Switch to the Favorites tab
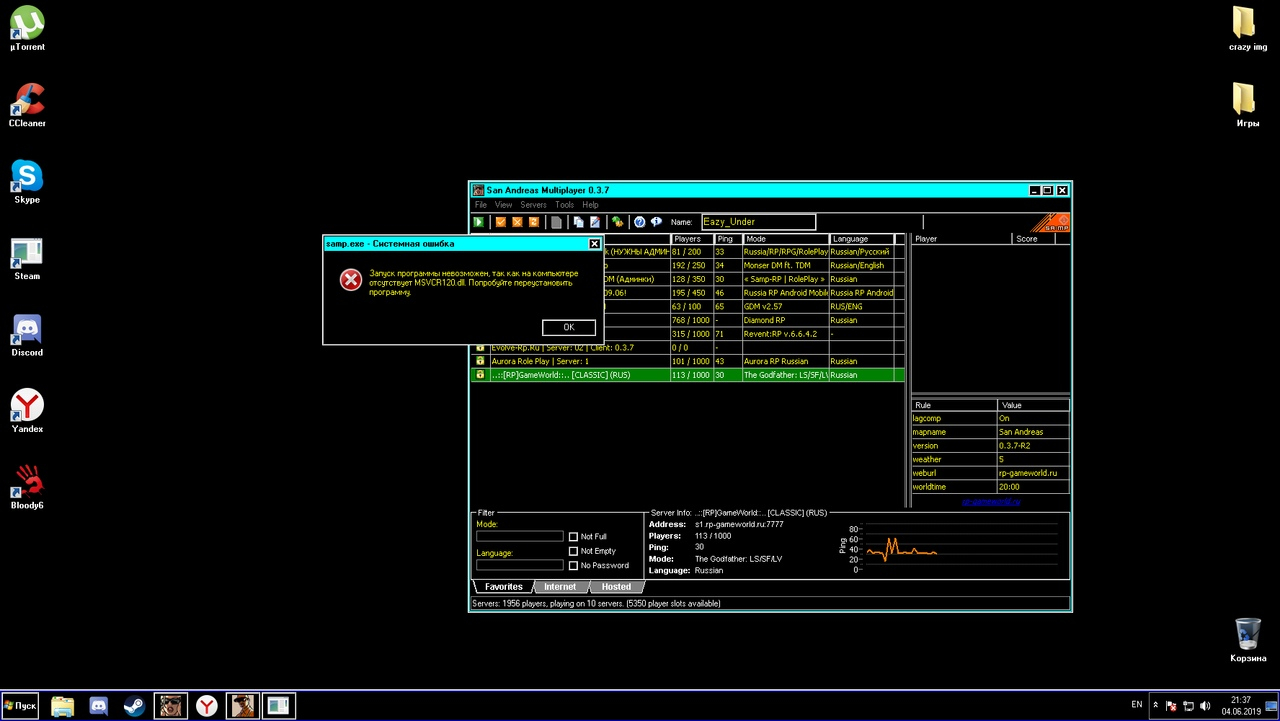Image resolution: width=1280 pixels, height=721 pixels. coord(503,587)
